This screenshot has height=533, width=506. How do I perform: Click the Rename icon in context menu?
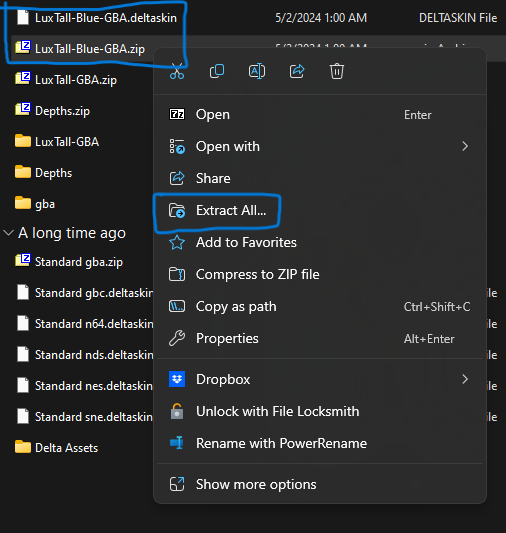(257, 71)
